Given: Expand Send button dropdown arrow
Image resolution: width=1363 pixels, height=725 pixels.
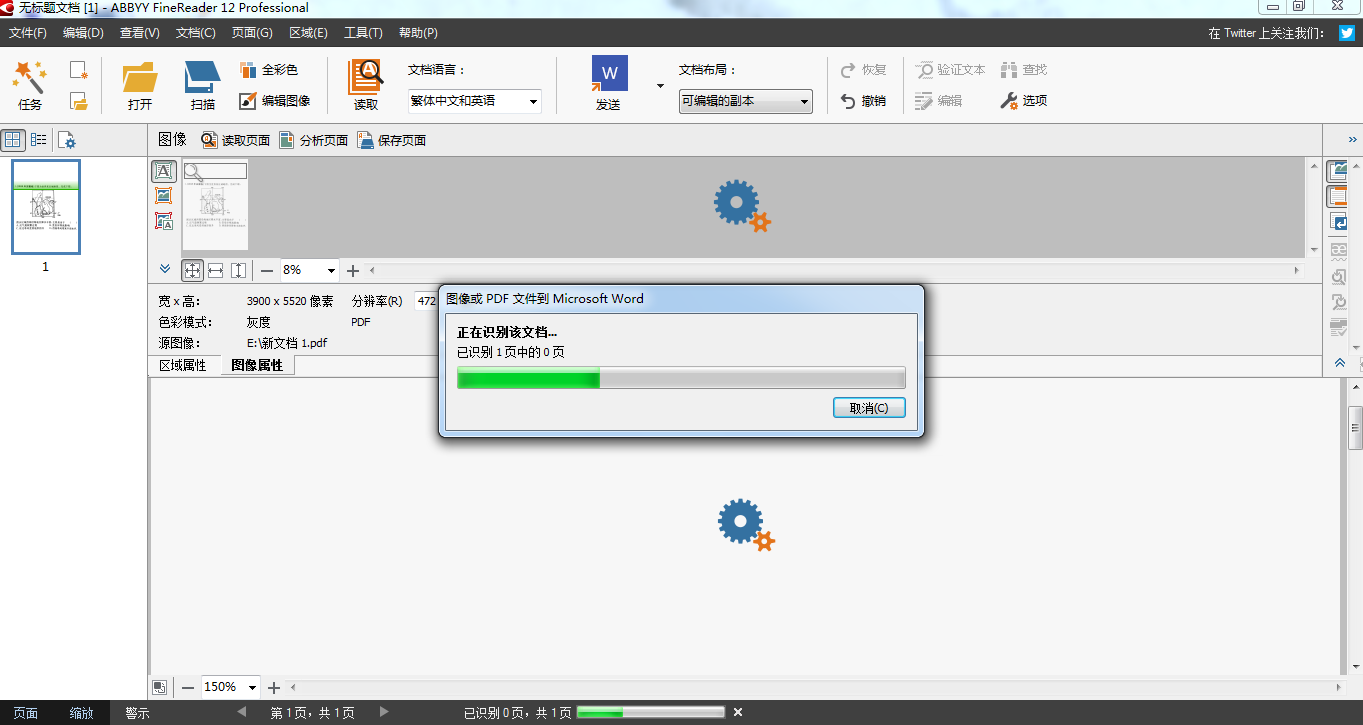Looking at the screenshot, I should 660,86.
